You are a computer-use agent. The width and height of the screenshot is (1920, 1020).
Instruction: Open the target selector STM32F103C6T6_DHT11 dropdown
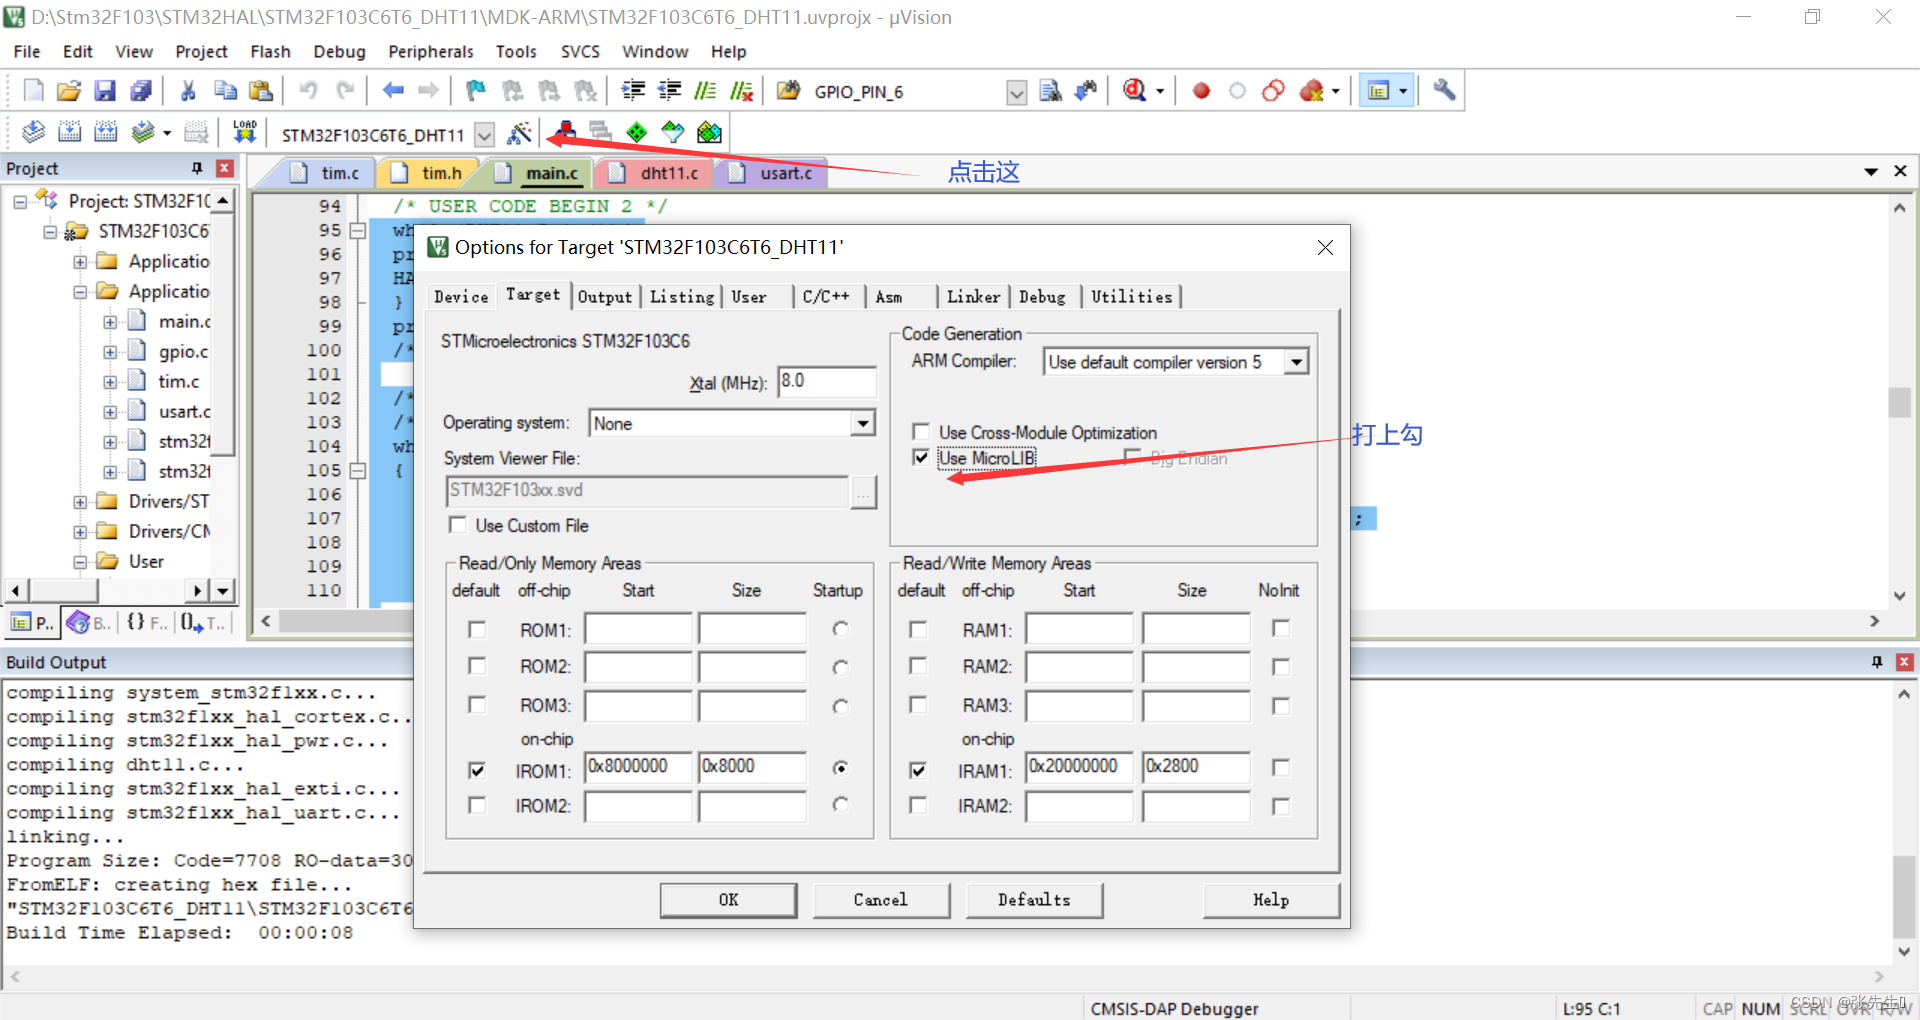[485, 134]
